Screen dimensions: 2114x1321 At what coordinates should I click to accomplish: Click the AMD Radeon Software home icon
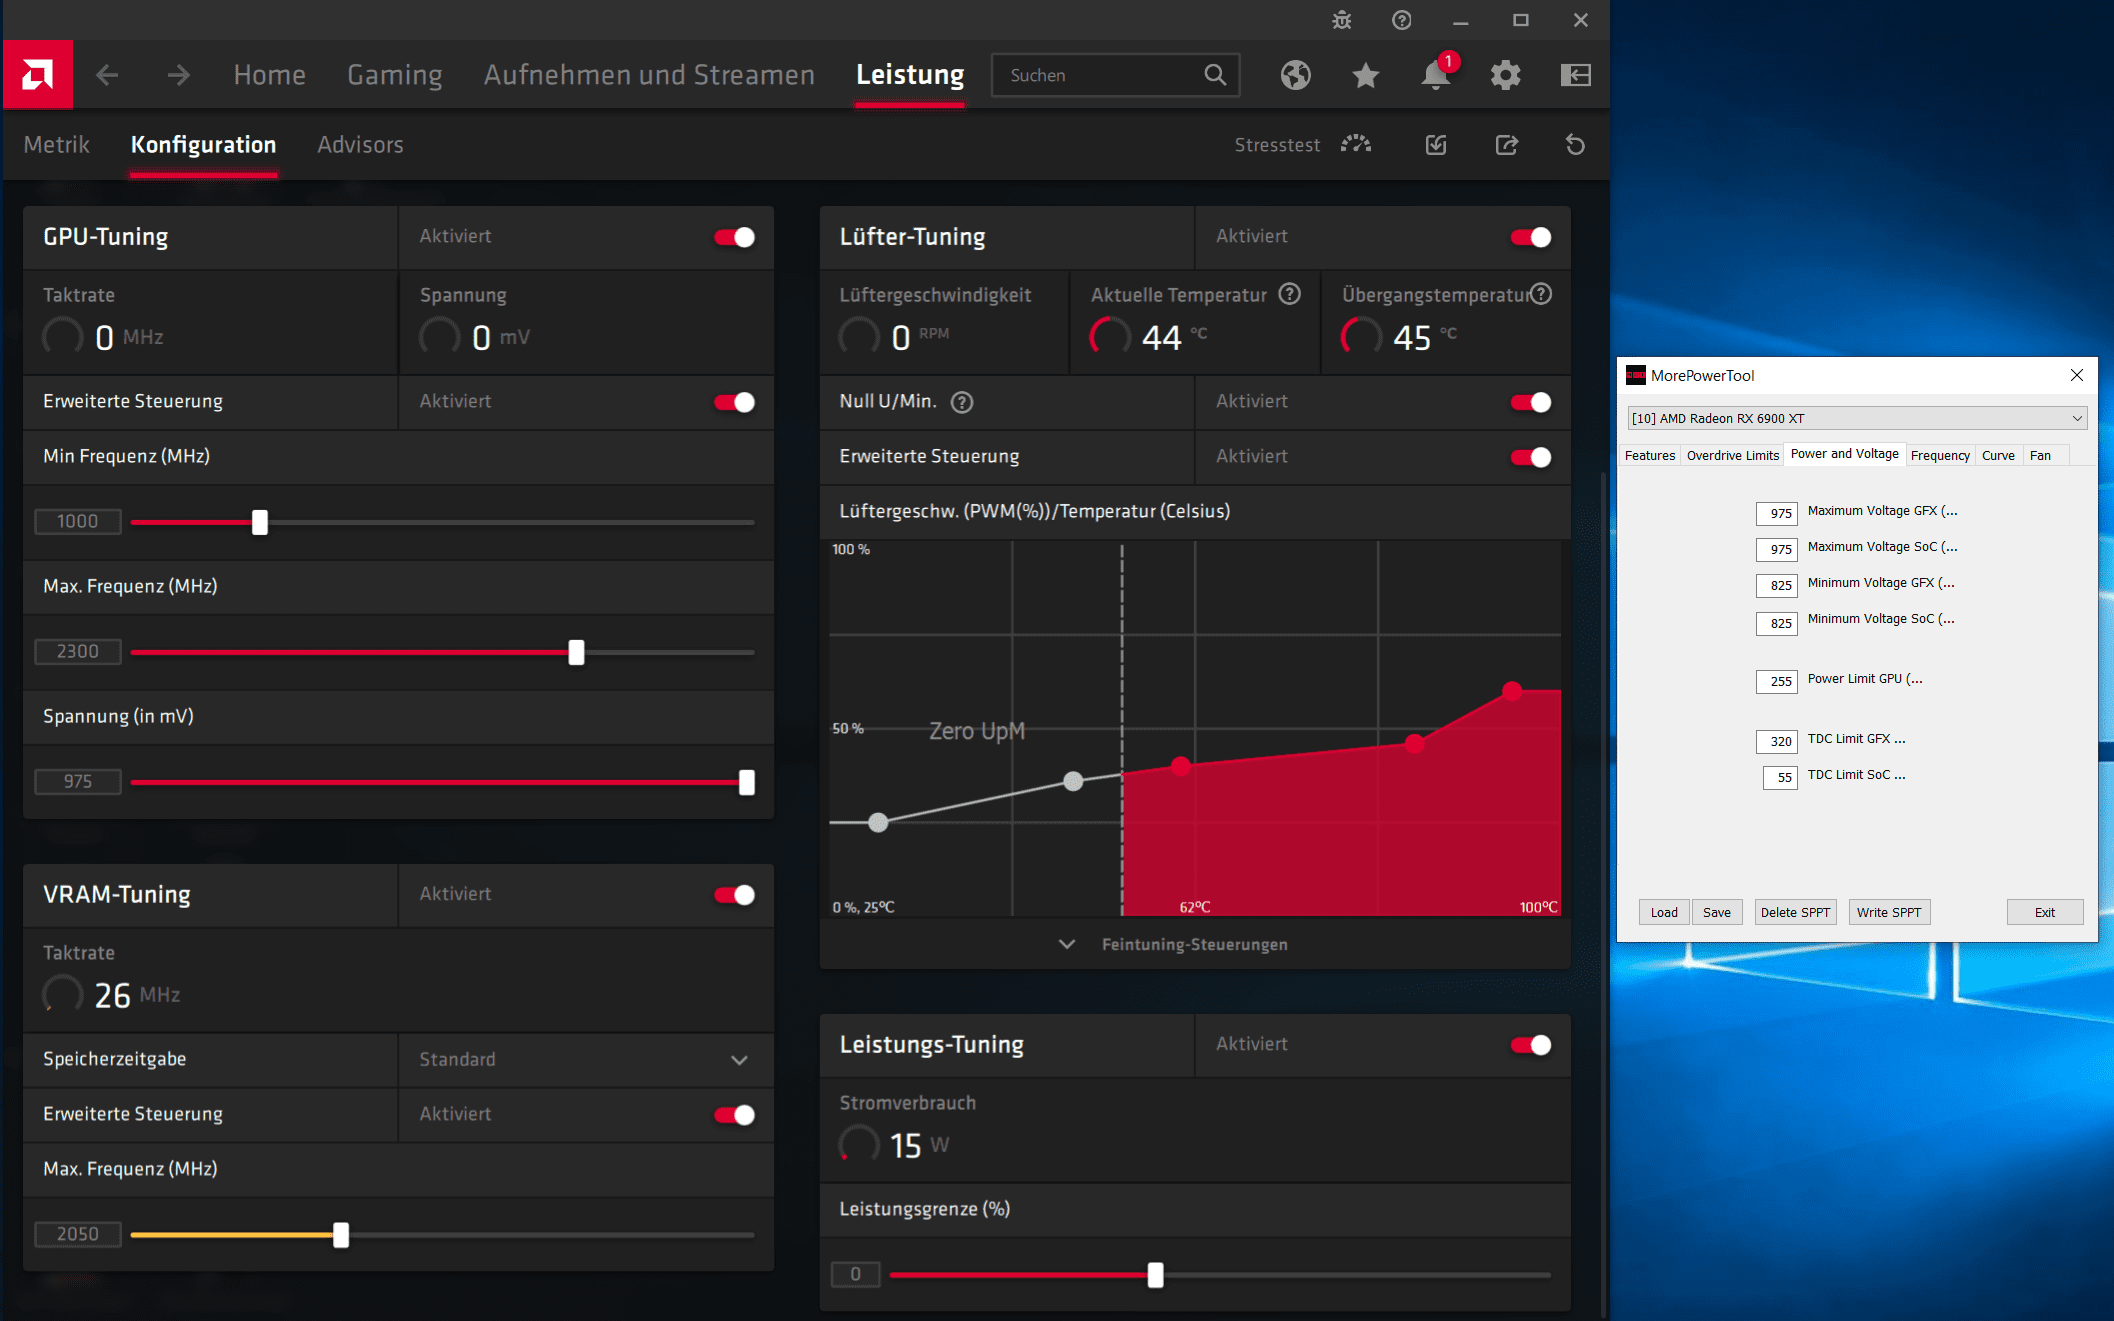tap(38, 73)
